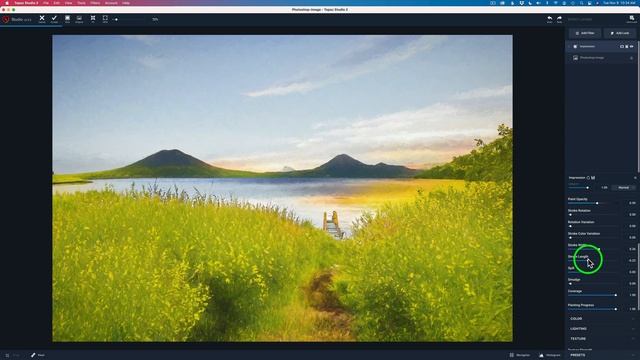Click the Impression filter layer icon
Image resolution: width=640 pixels, height=360 pixels.
click(575, 47)
